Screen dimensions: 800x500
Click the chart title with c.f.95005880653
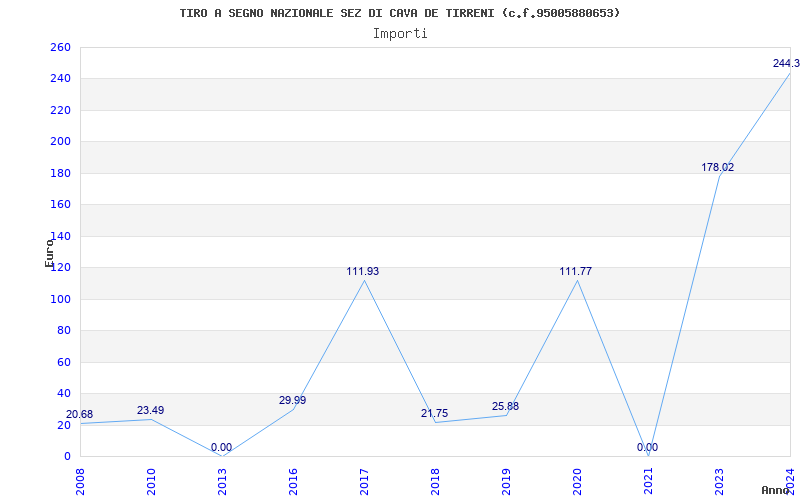click(x=400, y=13)
